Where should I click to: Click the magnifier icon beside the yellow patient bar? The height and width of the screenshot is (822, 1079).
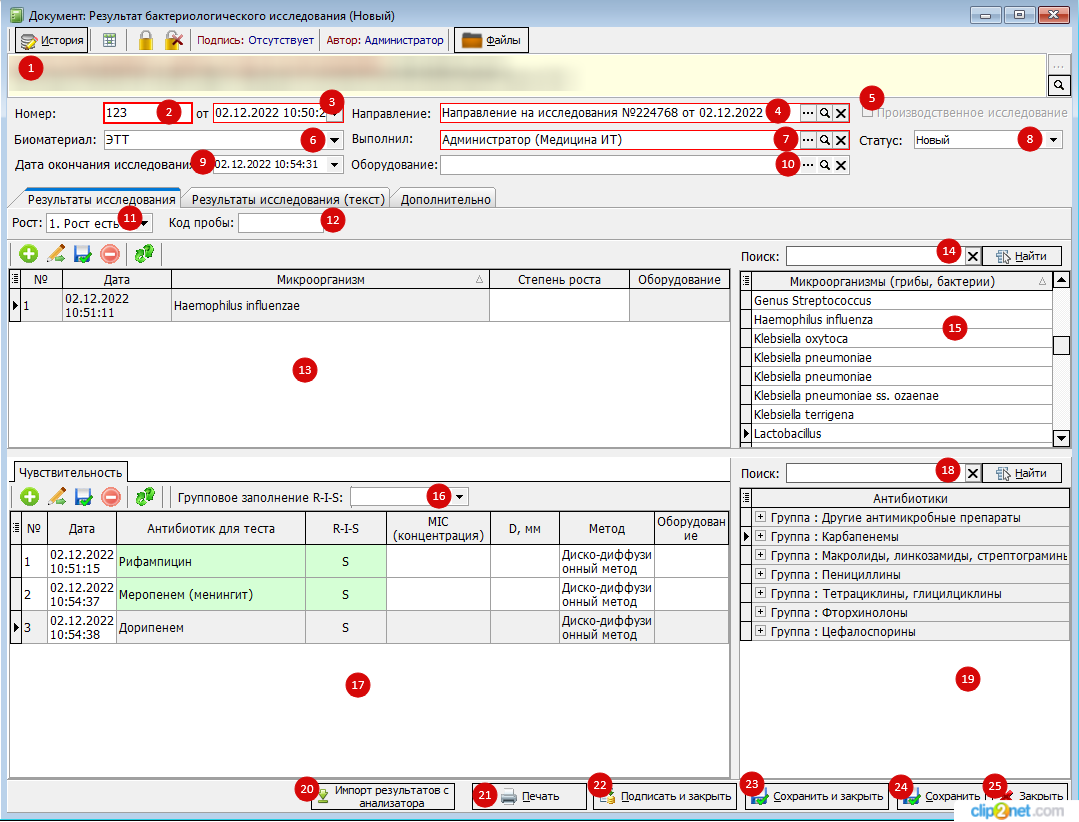tap(1058, 85)
